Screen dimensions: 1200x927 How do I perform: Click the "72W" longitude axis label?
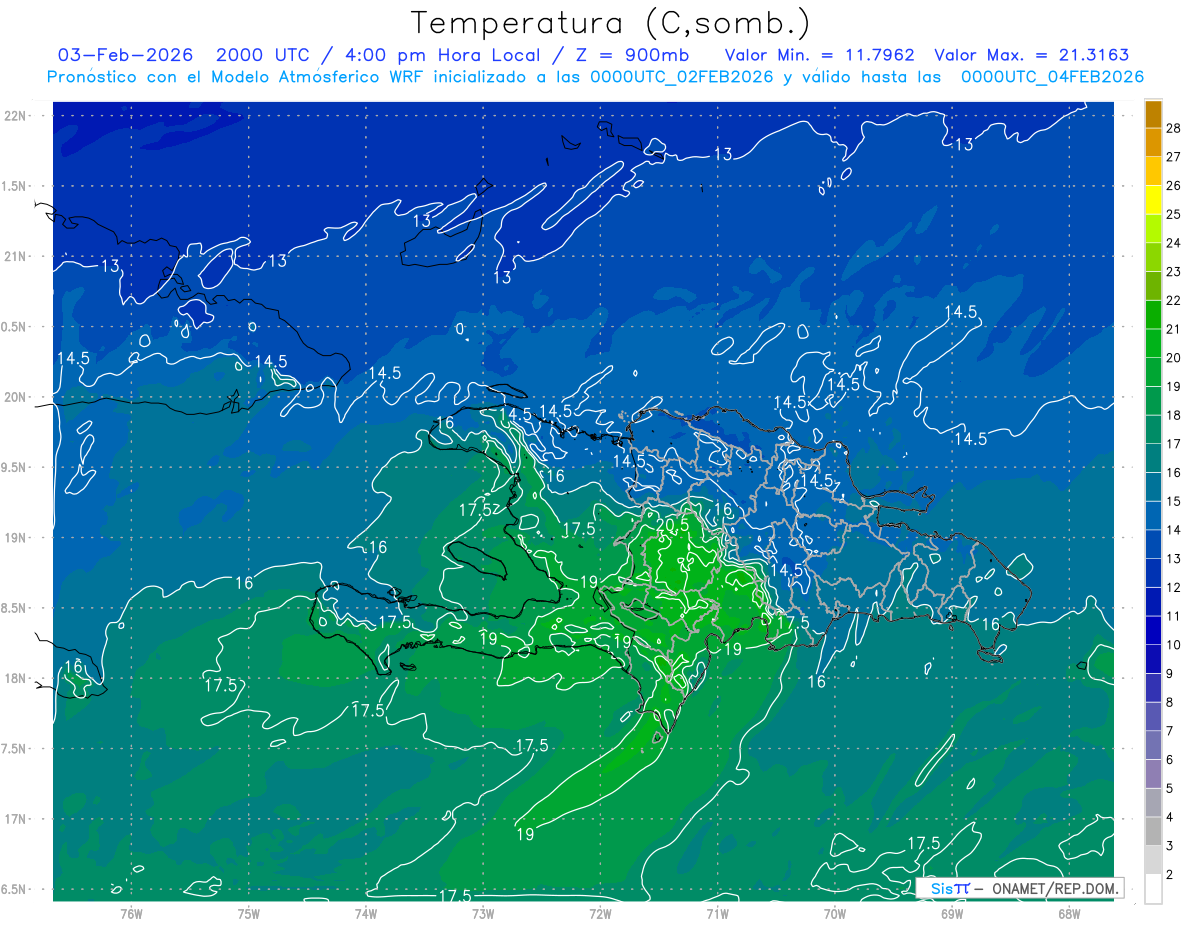pos(600,913)
